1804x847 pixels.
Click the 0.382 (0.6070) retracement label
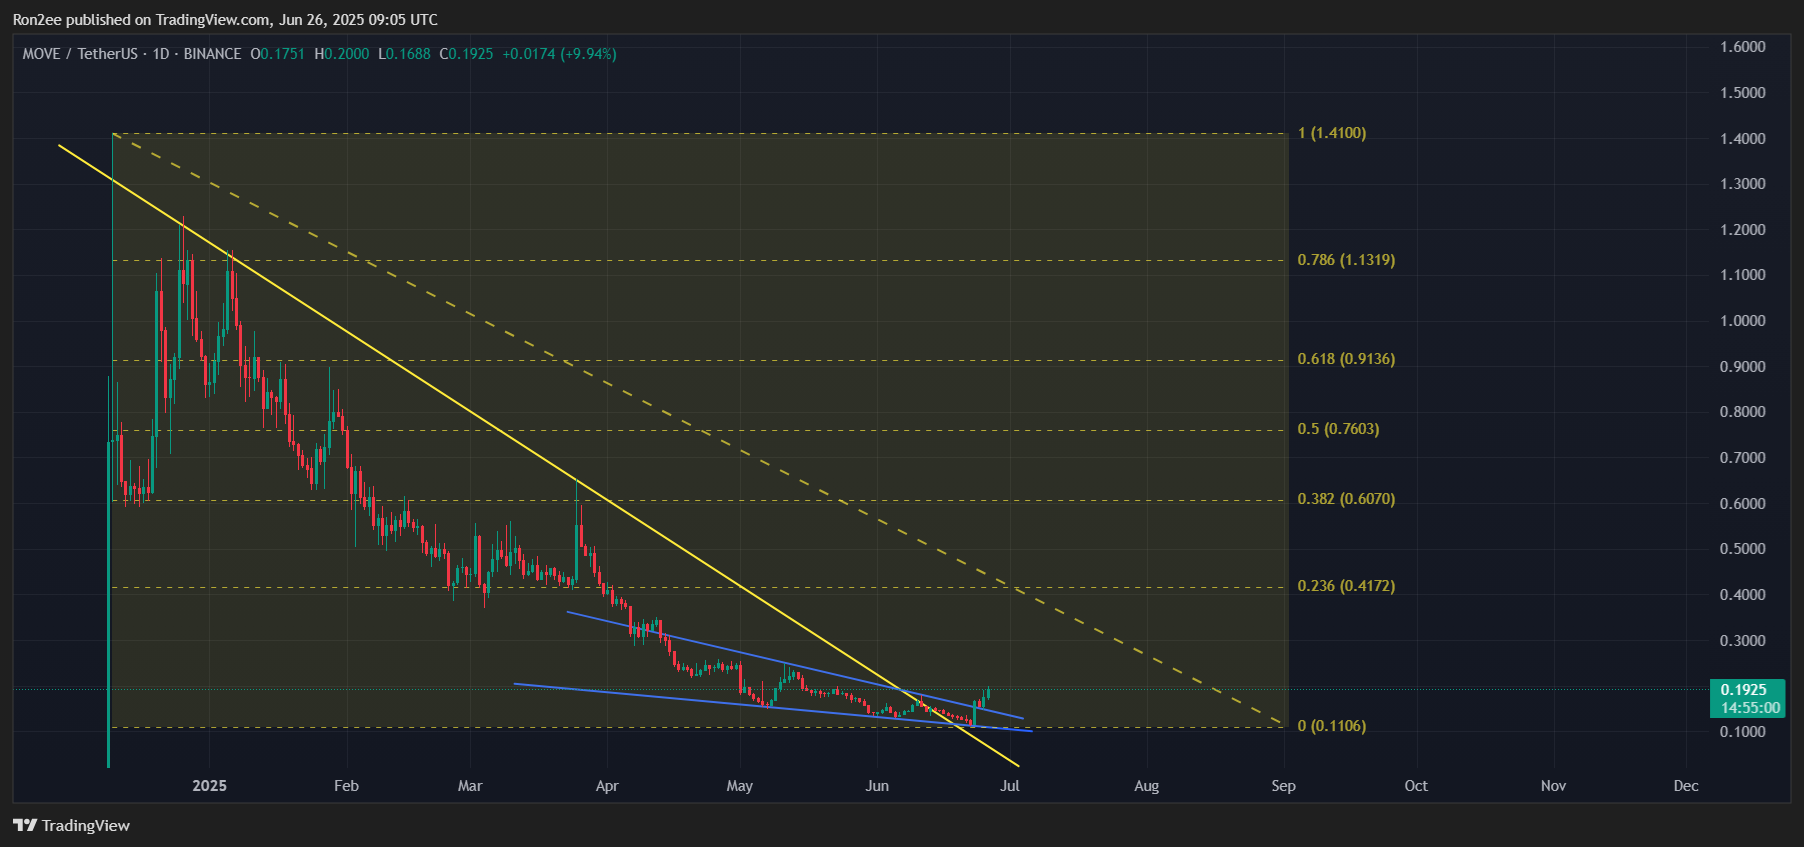[1345, 499]
